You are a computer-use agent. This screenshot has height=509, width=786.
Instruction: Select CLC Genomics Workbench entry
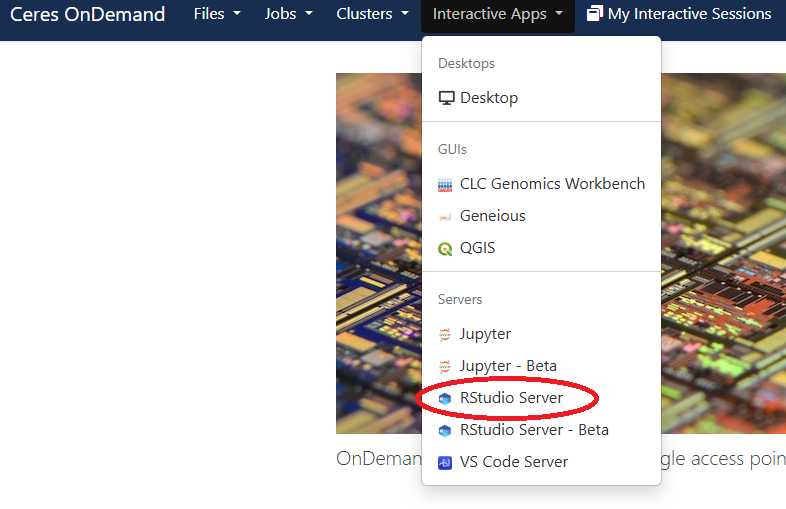[x=541, y=184]
